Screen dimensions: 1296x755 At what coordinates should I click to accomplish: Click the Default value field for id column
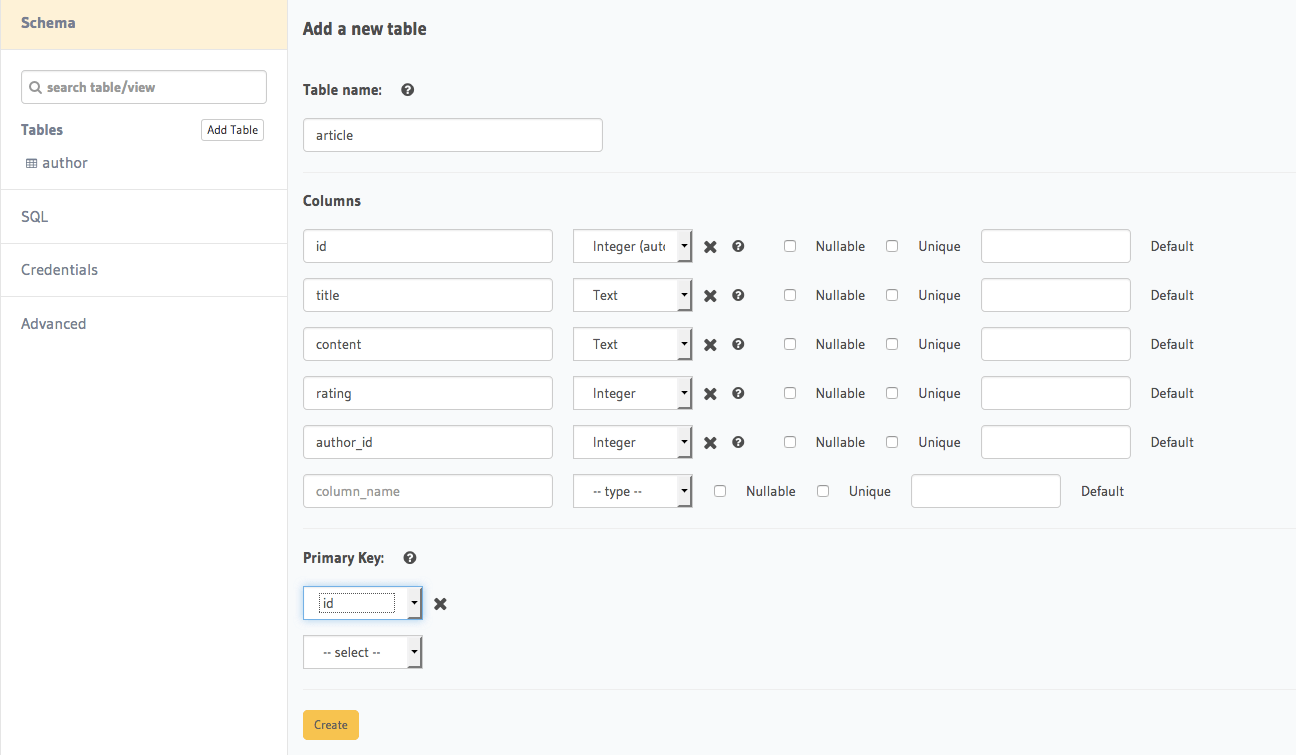[1055, 246]
